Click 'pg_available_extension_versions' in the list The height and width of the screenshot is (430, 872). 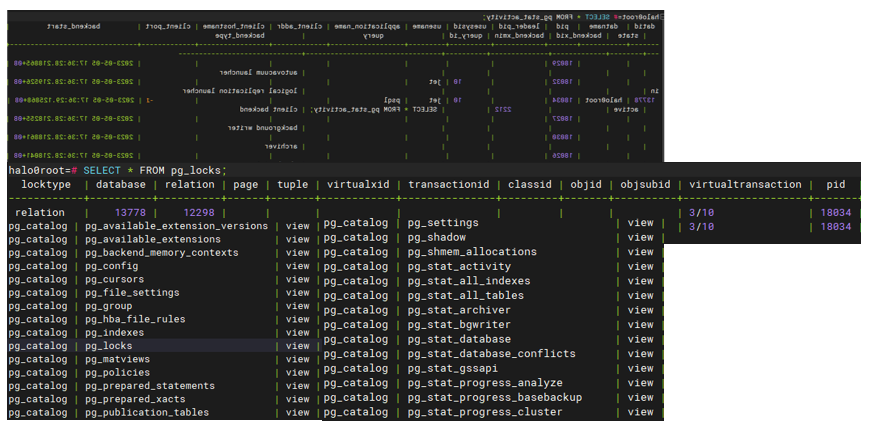176,226
